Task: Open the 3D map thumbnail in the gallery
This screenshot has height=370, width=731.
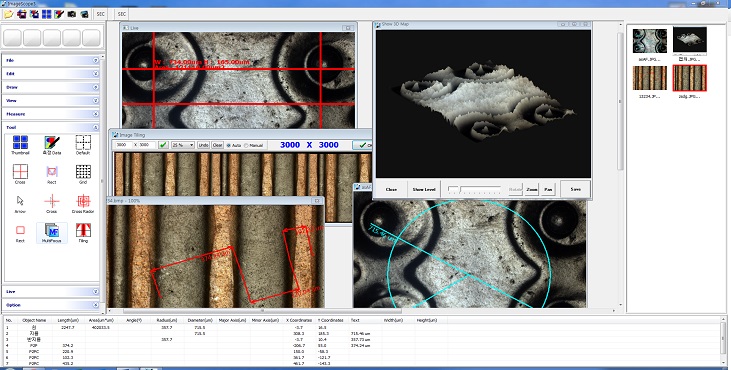Action: 690,40
